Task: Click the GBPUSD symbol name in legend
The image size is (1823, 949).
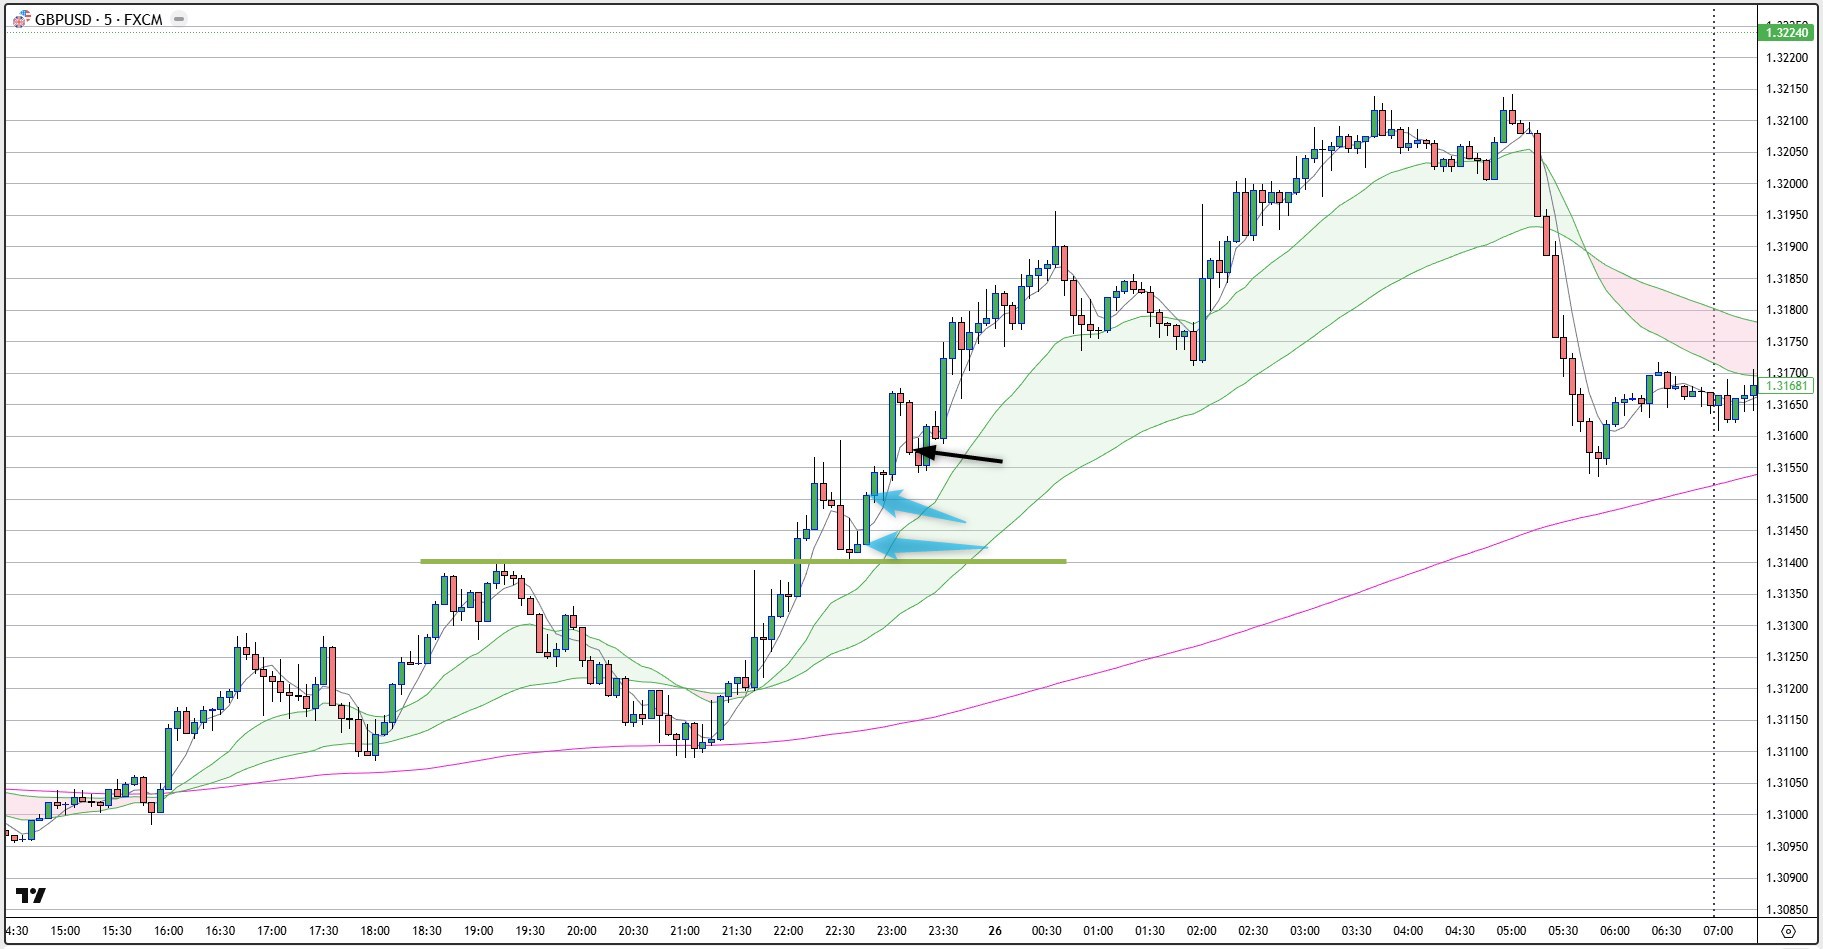Action: (62, 17)
